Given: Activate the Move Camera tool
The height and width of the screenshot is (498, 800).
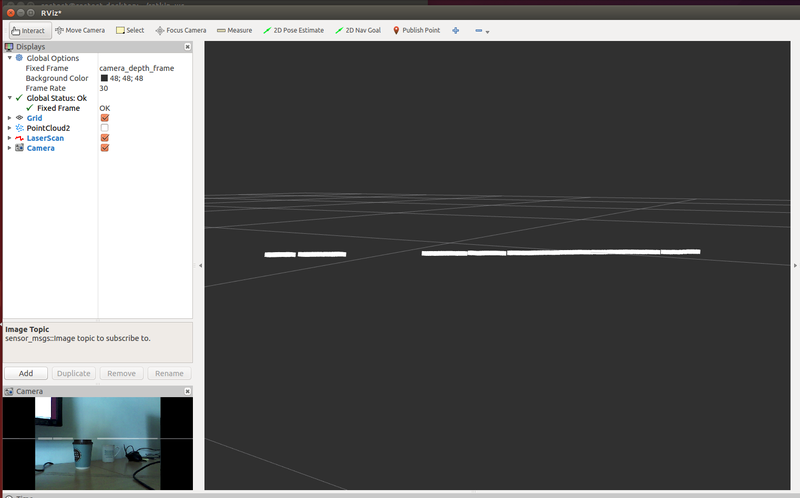Looking at the screenshot, I should [80, 30].
